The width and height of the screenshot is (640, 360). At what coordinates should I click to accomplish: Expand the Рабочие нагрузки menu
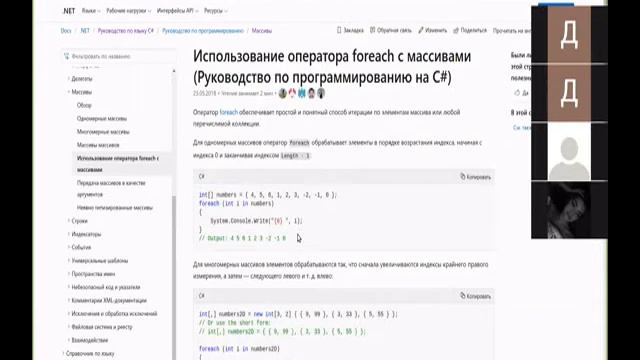(128, 11)
